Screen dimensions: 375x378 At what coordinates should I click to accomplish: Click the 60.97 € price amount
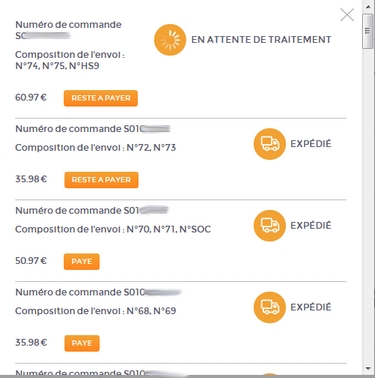click(31, 98)
